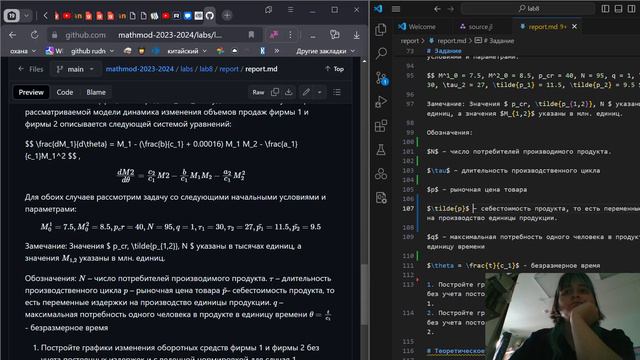Expand the 'китайский' bookmarks folder
The image size is (640, 360).
(187, 51)
